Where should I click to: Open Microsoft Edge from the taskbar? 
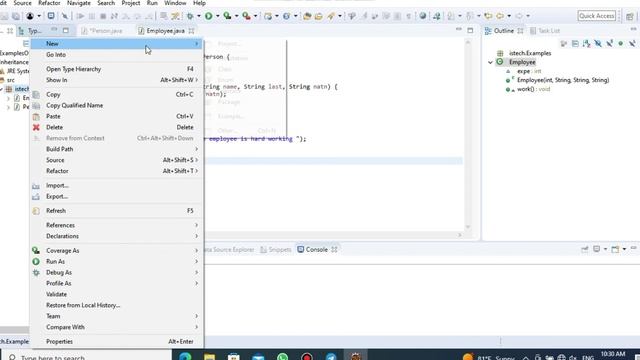pos(185,356)
